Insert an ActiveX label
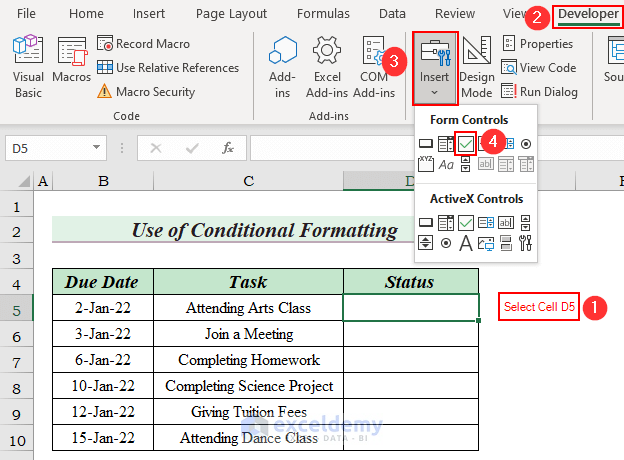This screenshot has width=624, height=460. pos(466,243)
